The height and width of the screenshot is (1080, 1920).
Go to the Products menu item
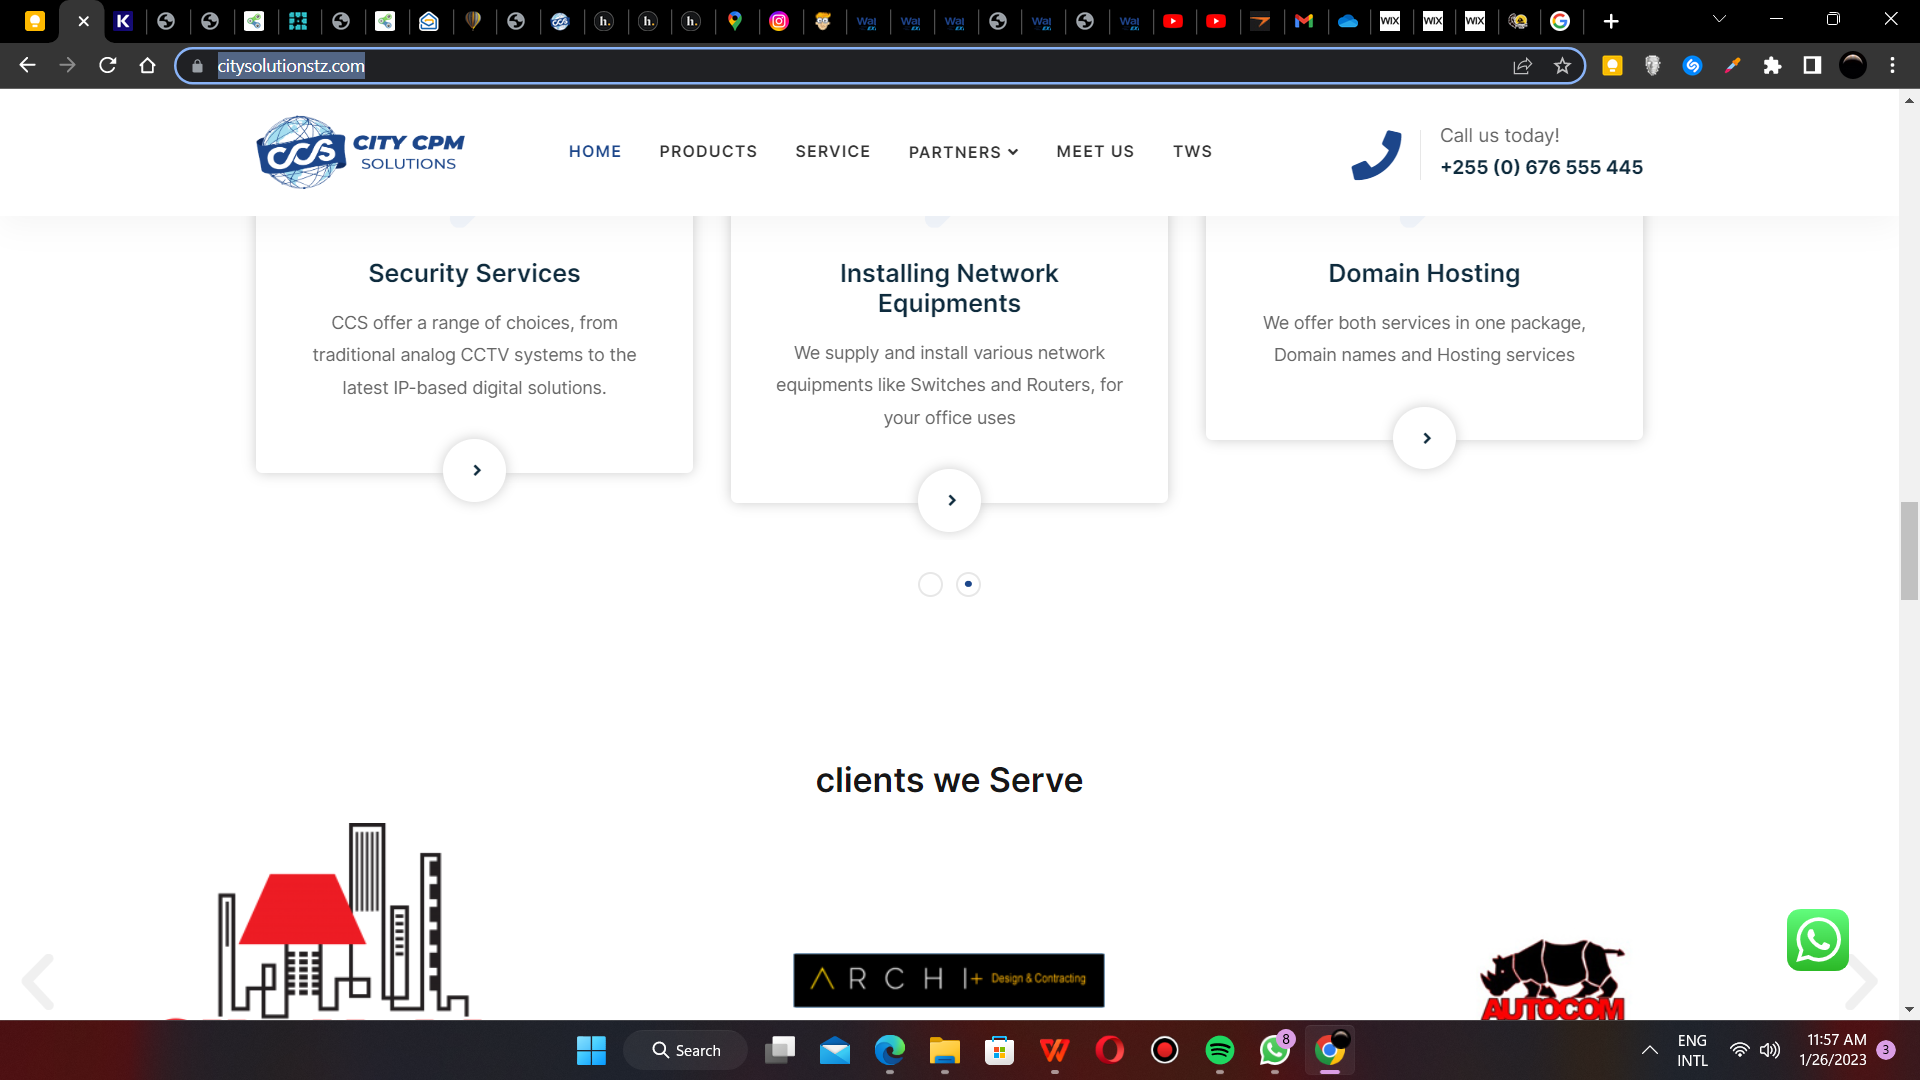pos(708,151)
